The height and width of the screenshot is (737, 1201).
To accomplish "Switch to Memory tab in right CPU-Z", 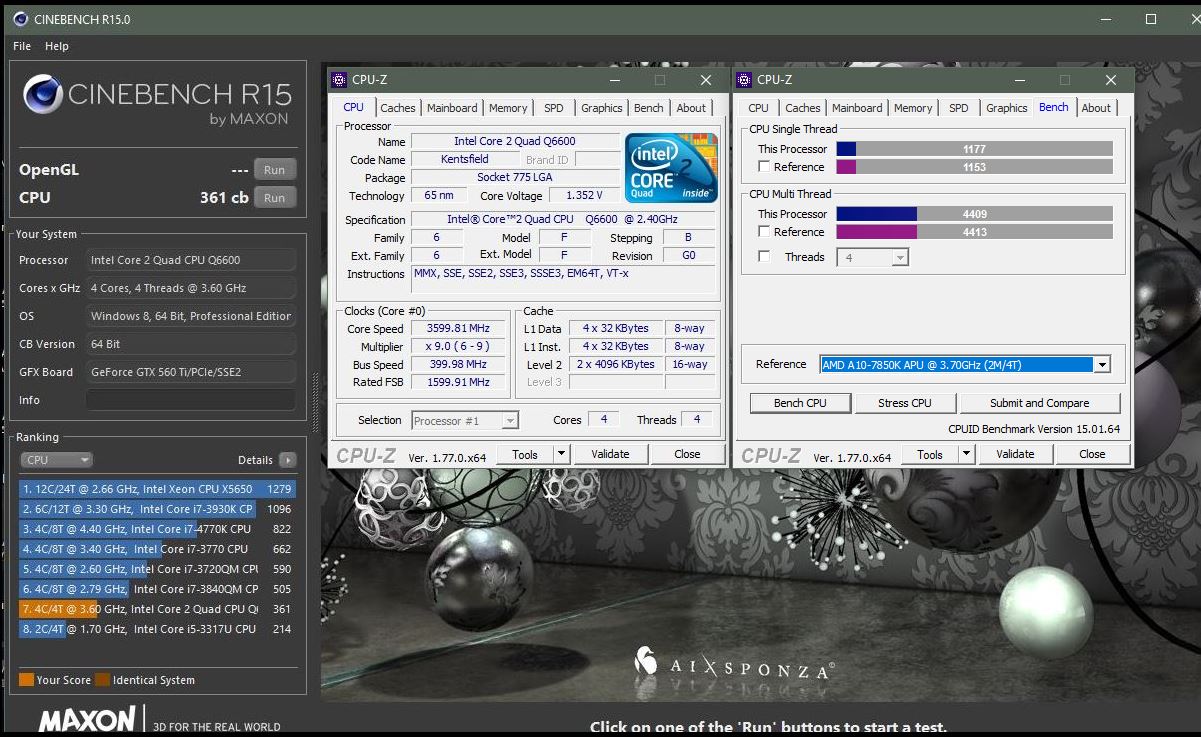I will 913,108.
